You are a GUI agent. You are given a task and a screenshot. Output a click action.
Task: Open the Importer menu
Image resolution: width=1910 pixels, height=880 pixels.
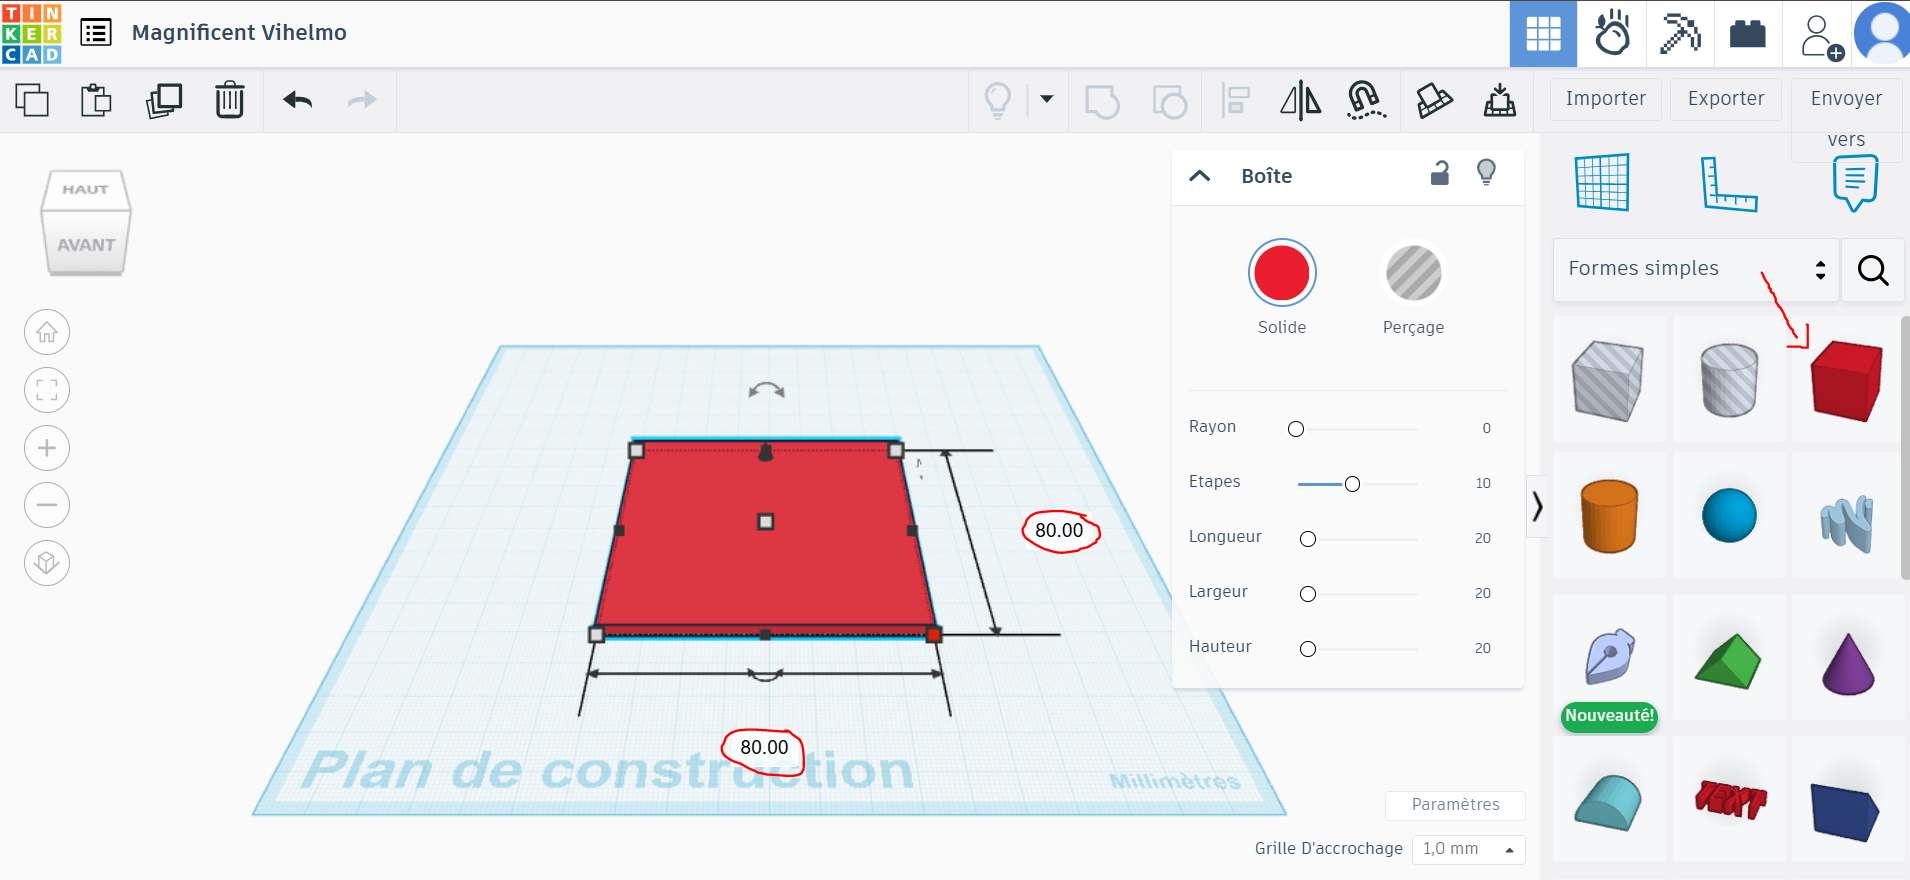coord(1605,99)
